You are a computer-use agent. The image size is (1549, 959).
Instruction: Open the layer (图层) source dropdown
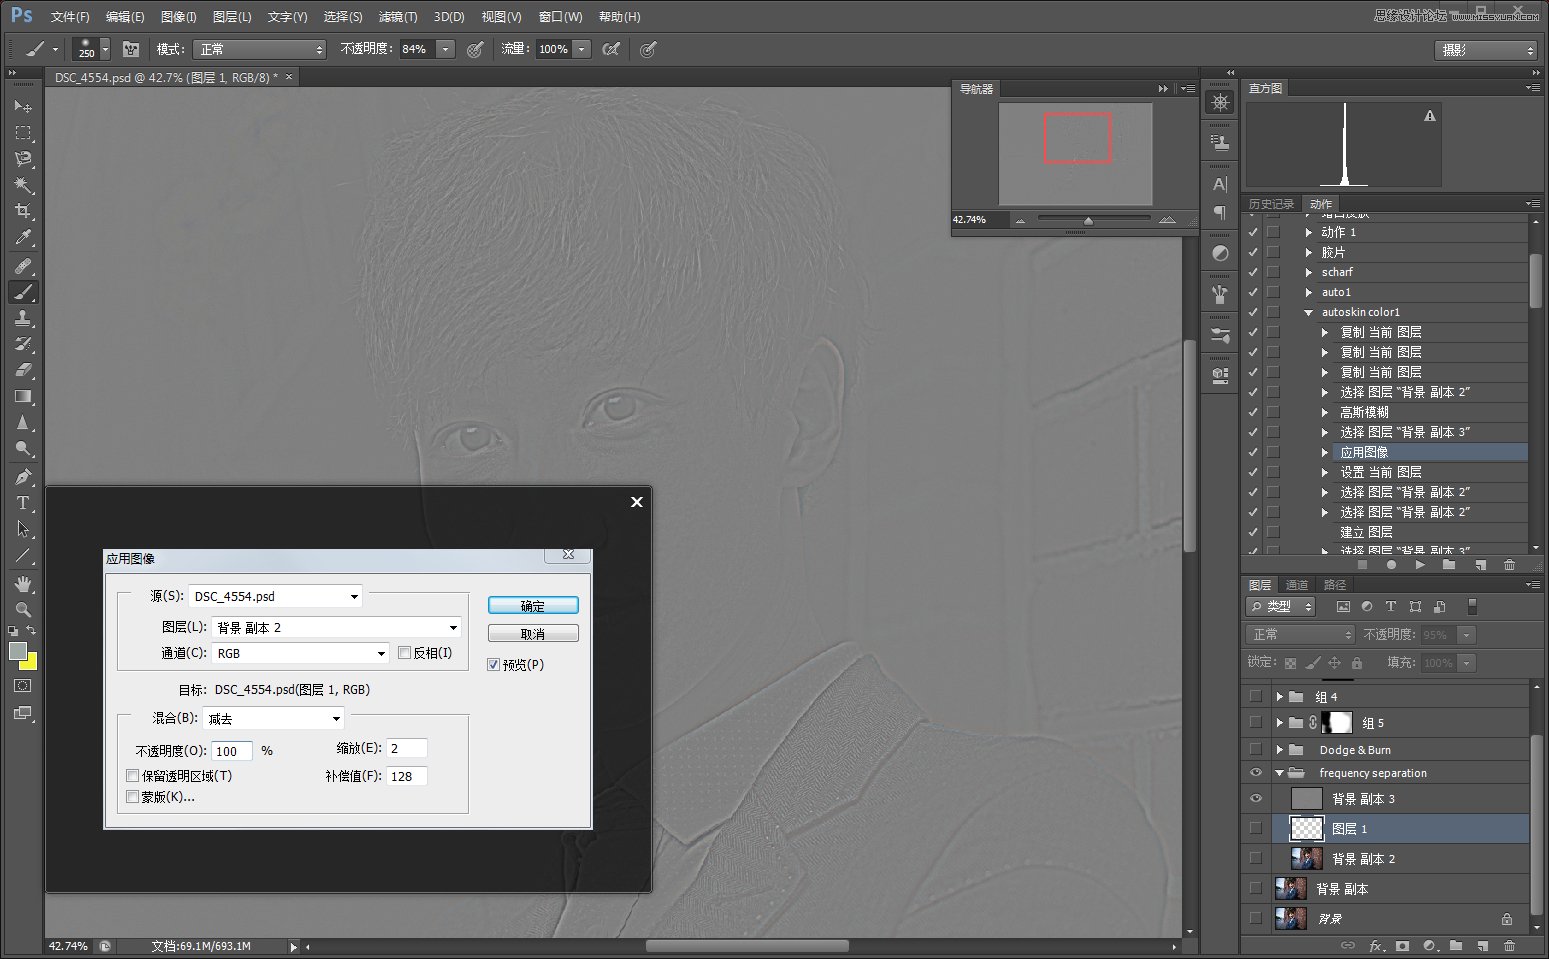[x=336, y=628]
